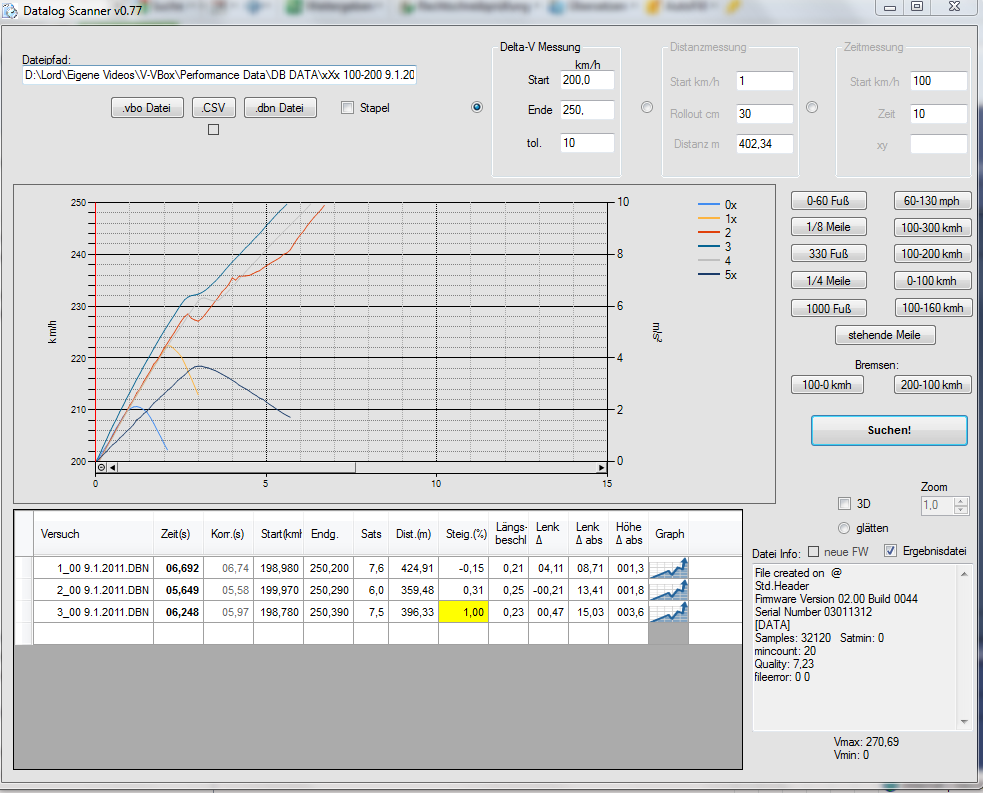Click chart scrollbar right arrow
Screen dimensions: 983x793
click(x=602, y=467)
